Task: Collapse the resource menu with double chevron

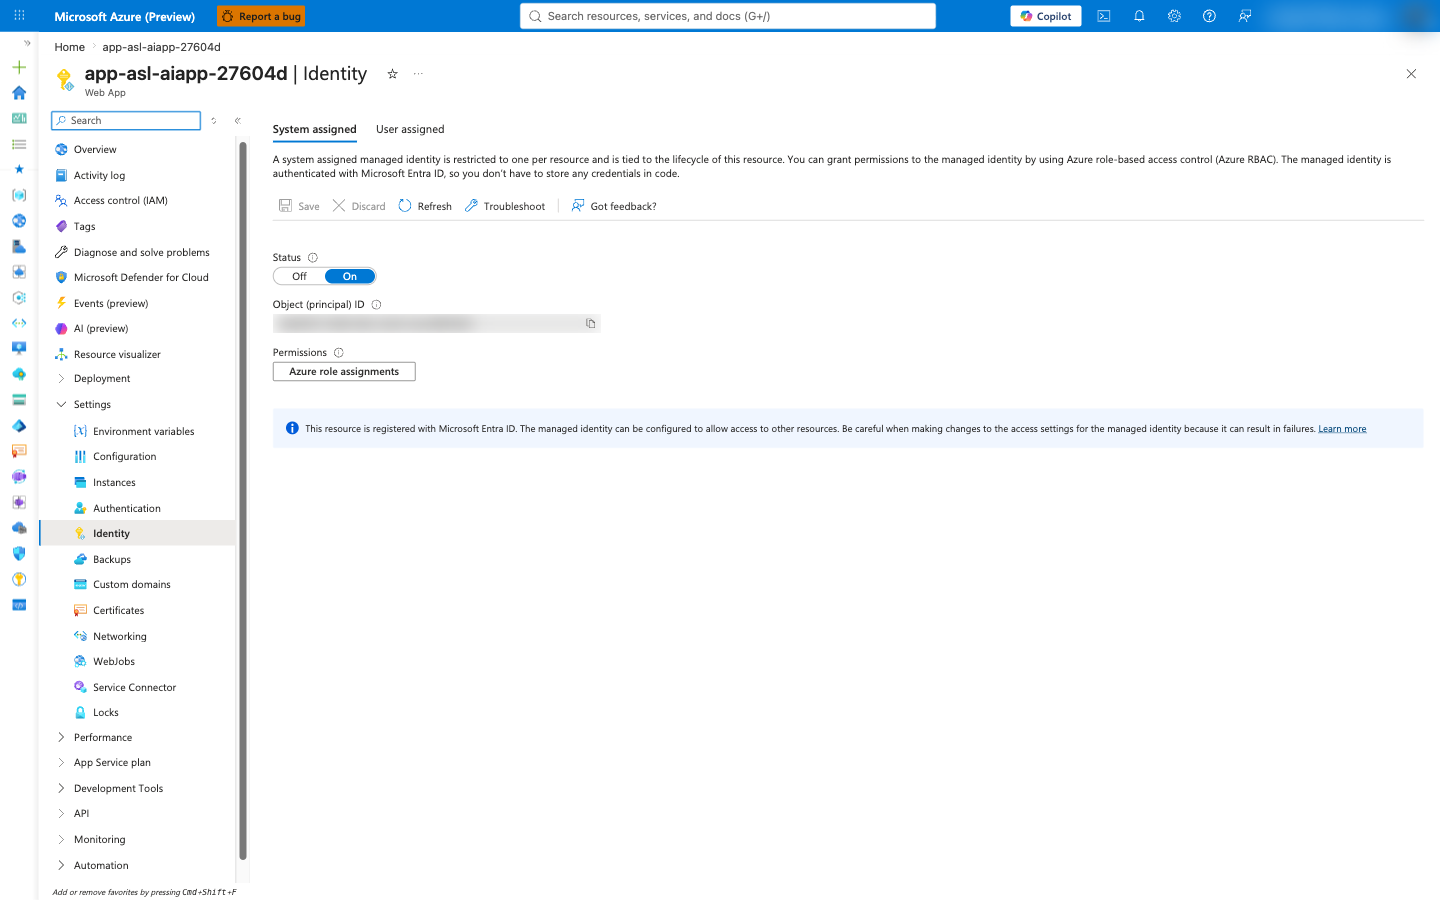Action: point(238,121)
